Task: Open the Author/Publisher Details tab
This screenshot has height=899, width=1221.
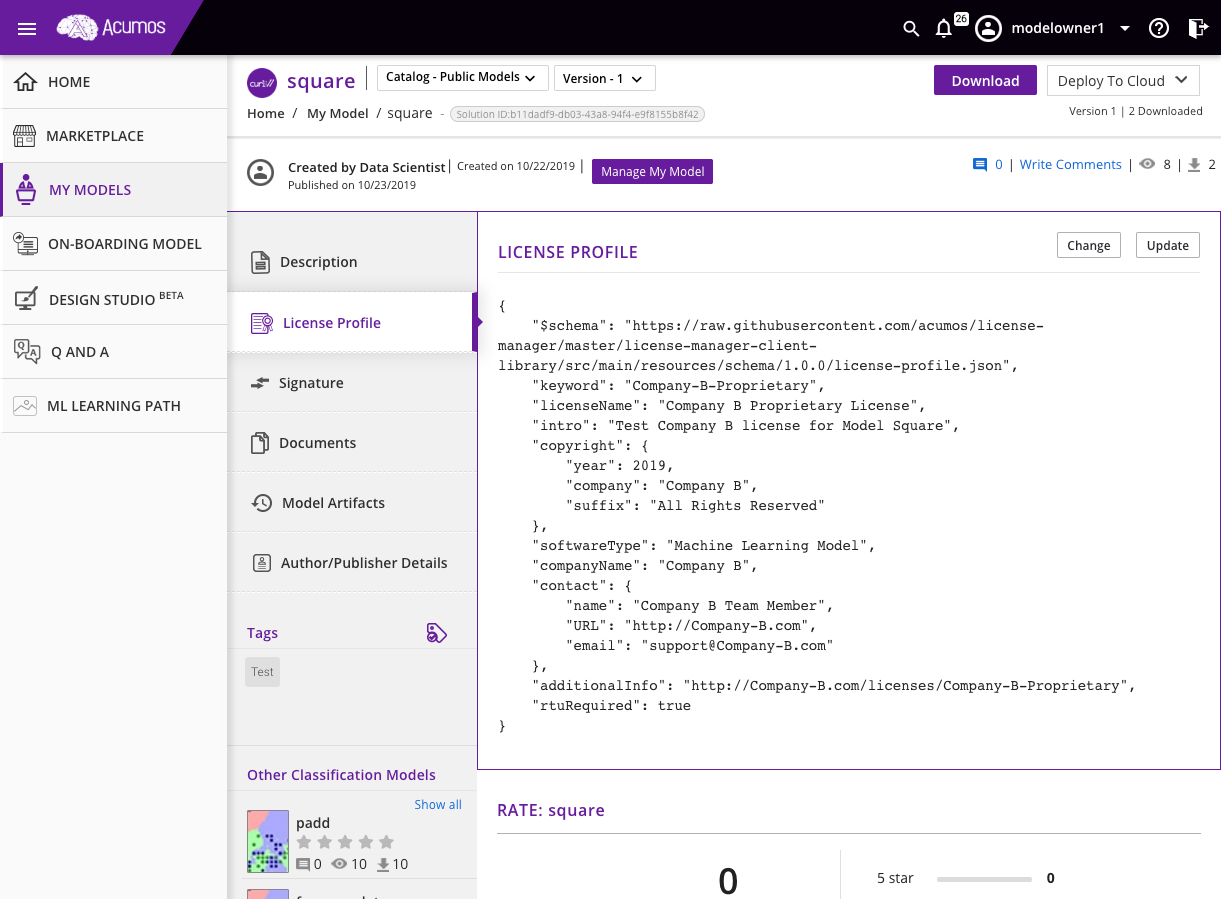Action: pos(352,562)
